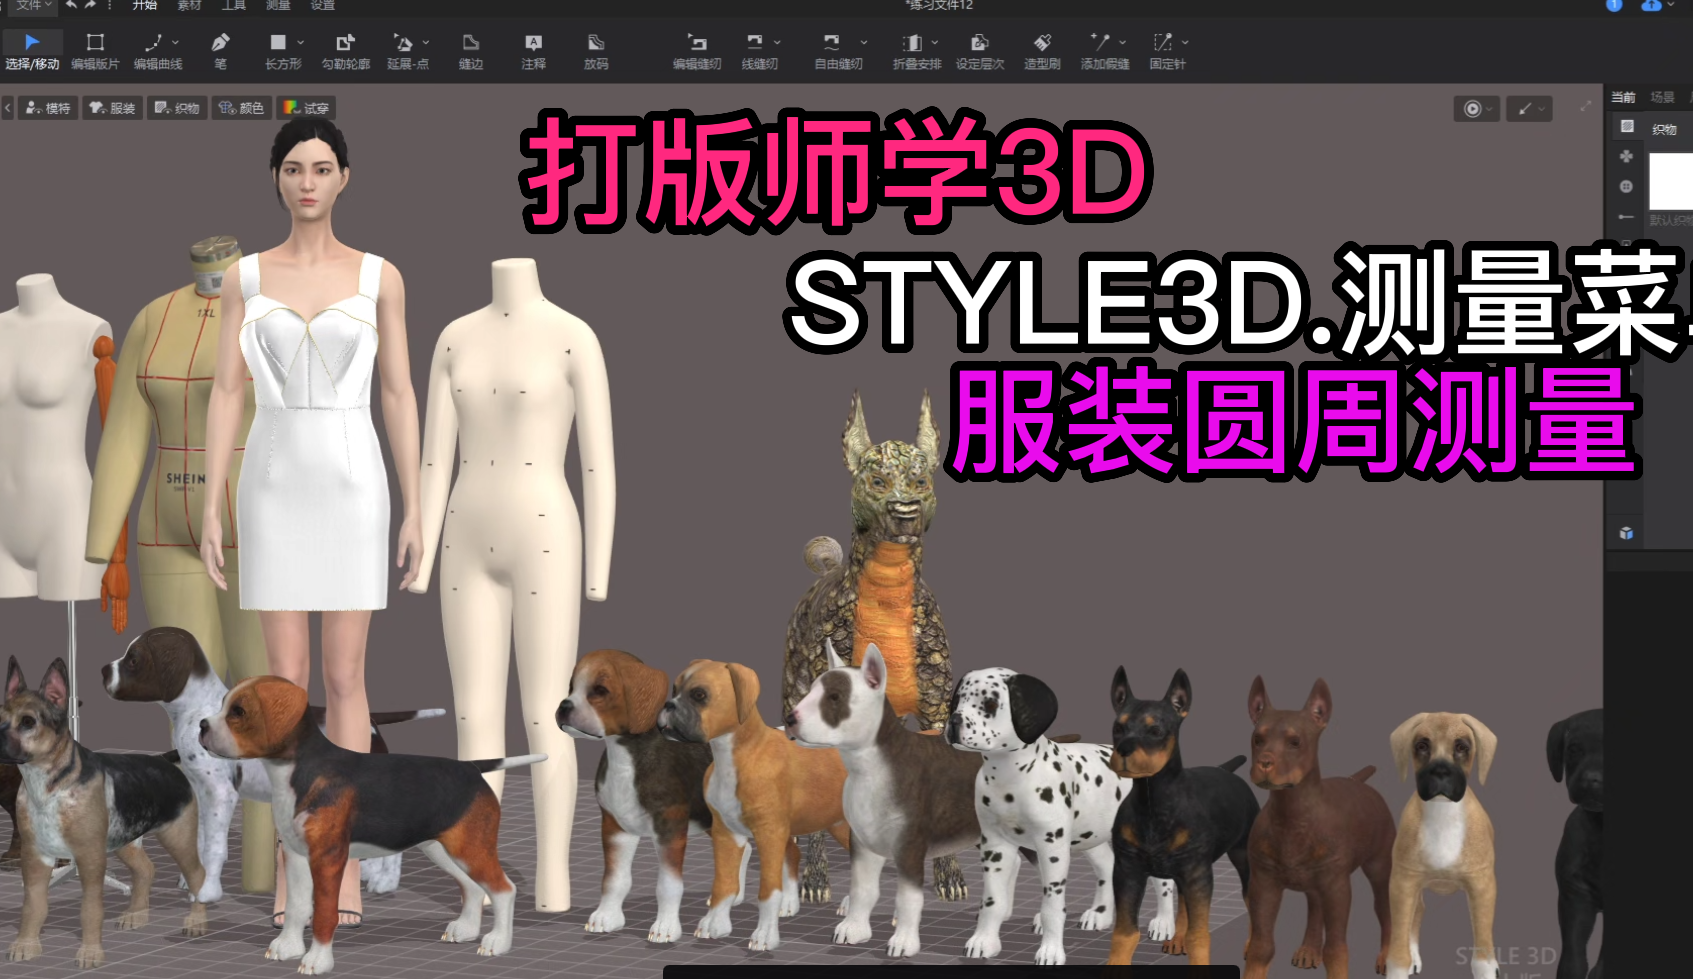Viewport: 1693px width, 979px height.
Task: Switch to the 设置 tab
Action: click(x=322, y=5)
